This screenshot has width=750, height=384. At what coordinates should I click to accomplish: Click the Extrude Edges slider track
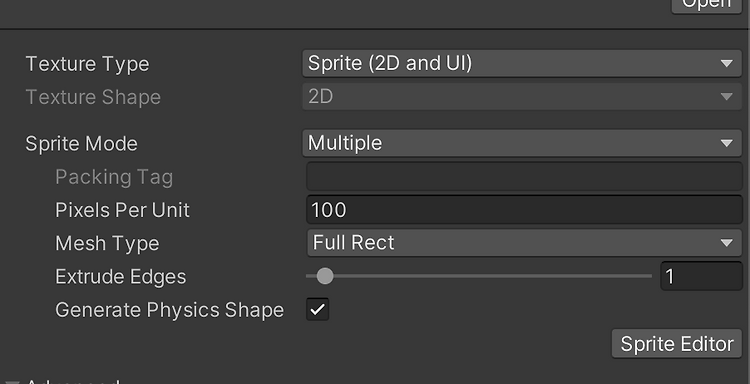(x=479, y=276)
